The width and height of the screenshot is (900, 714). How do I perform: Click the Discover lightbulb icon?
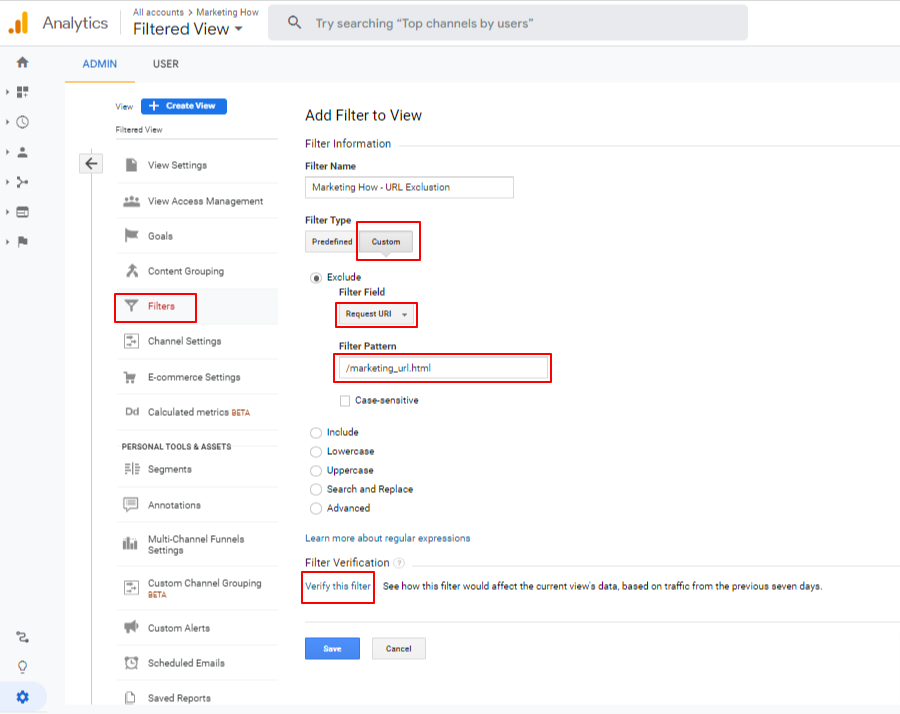[x=22, y=667]
